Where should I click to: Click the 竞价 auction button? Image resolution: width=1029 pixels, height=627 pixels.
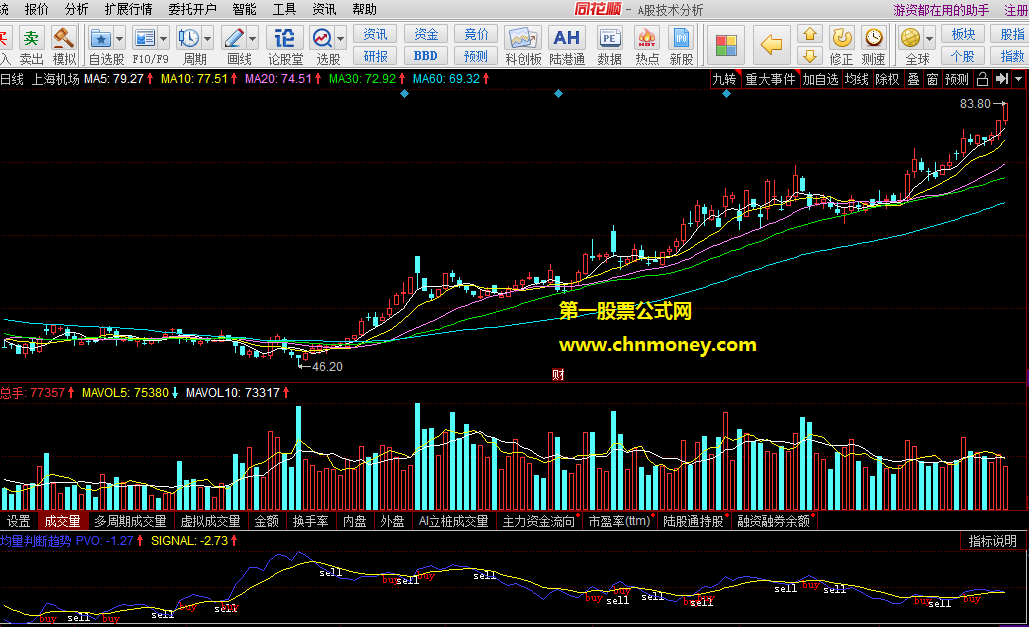click(x=476, y=34)
